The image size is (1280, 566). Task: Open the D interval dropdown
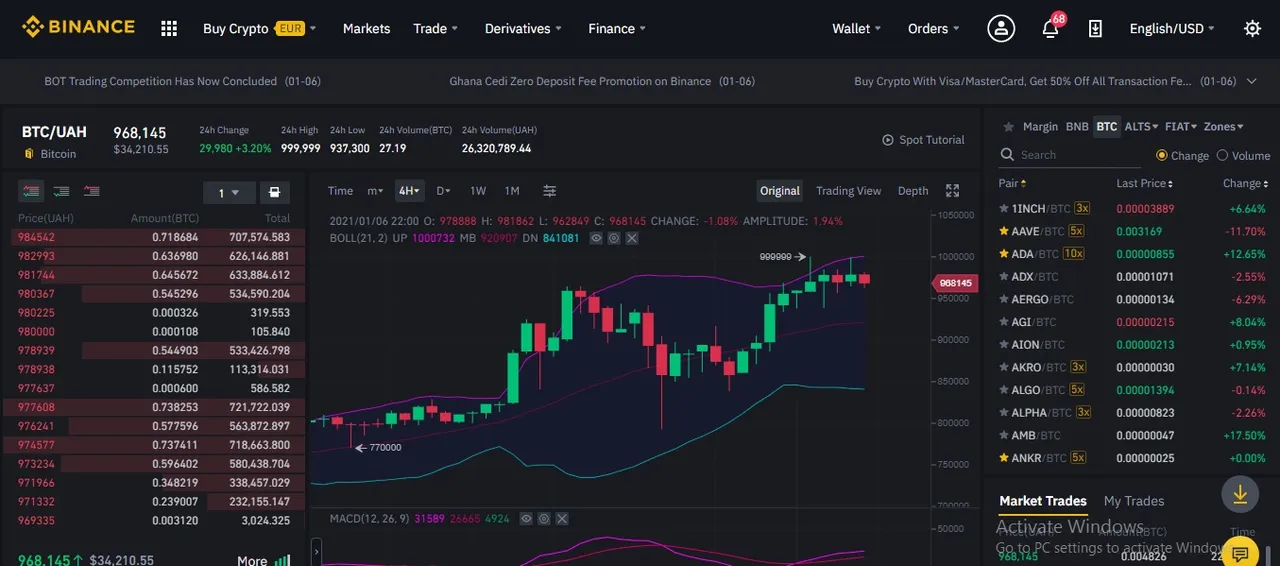tap(443, 191)
